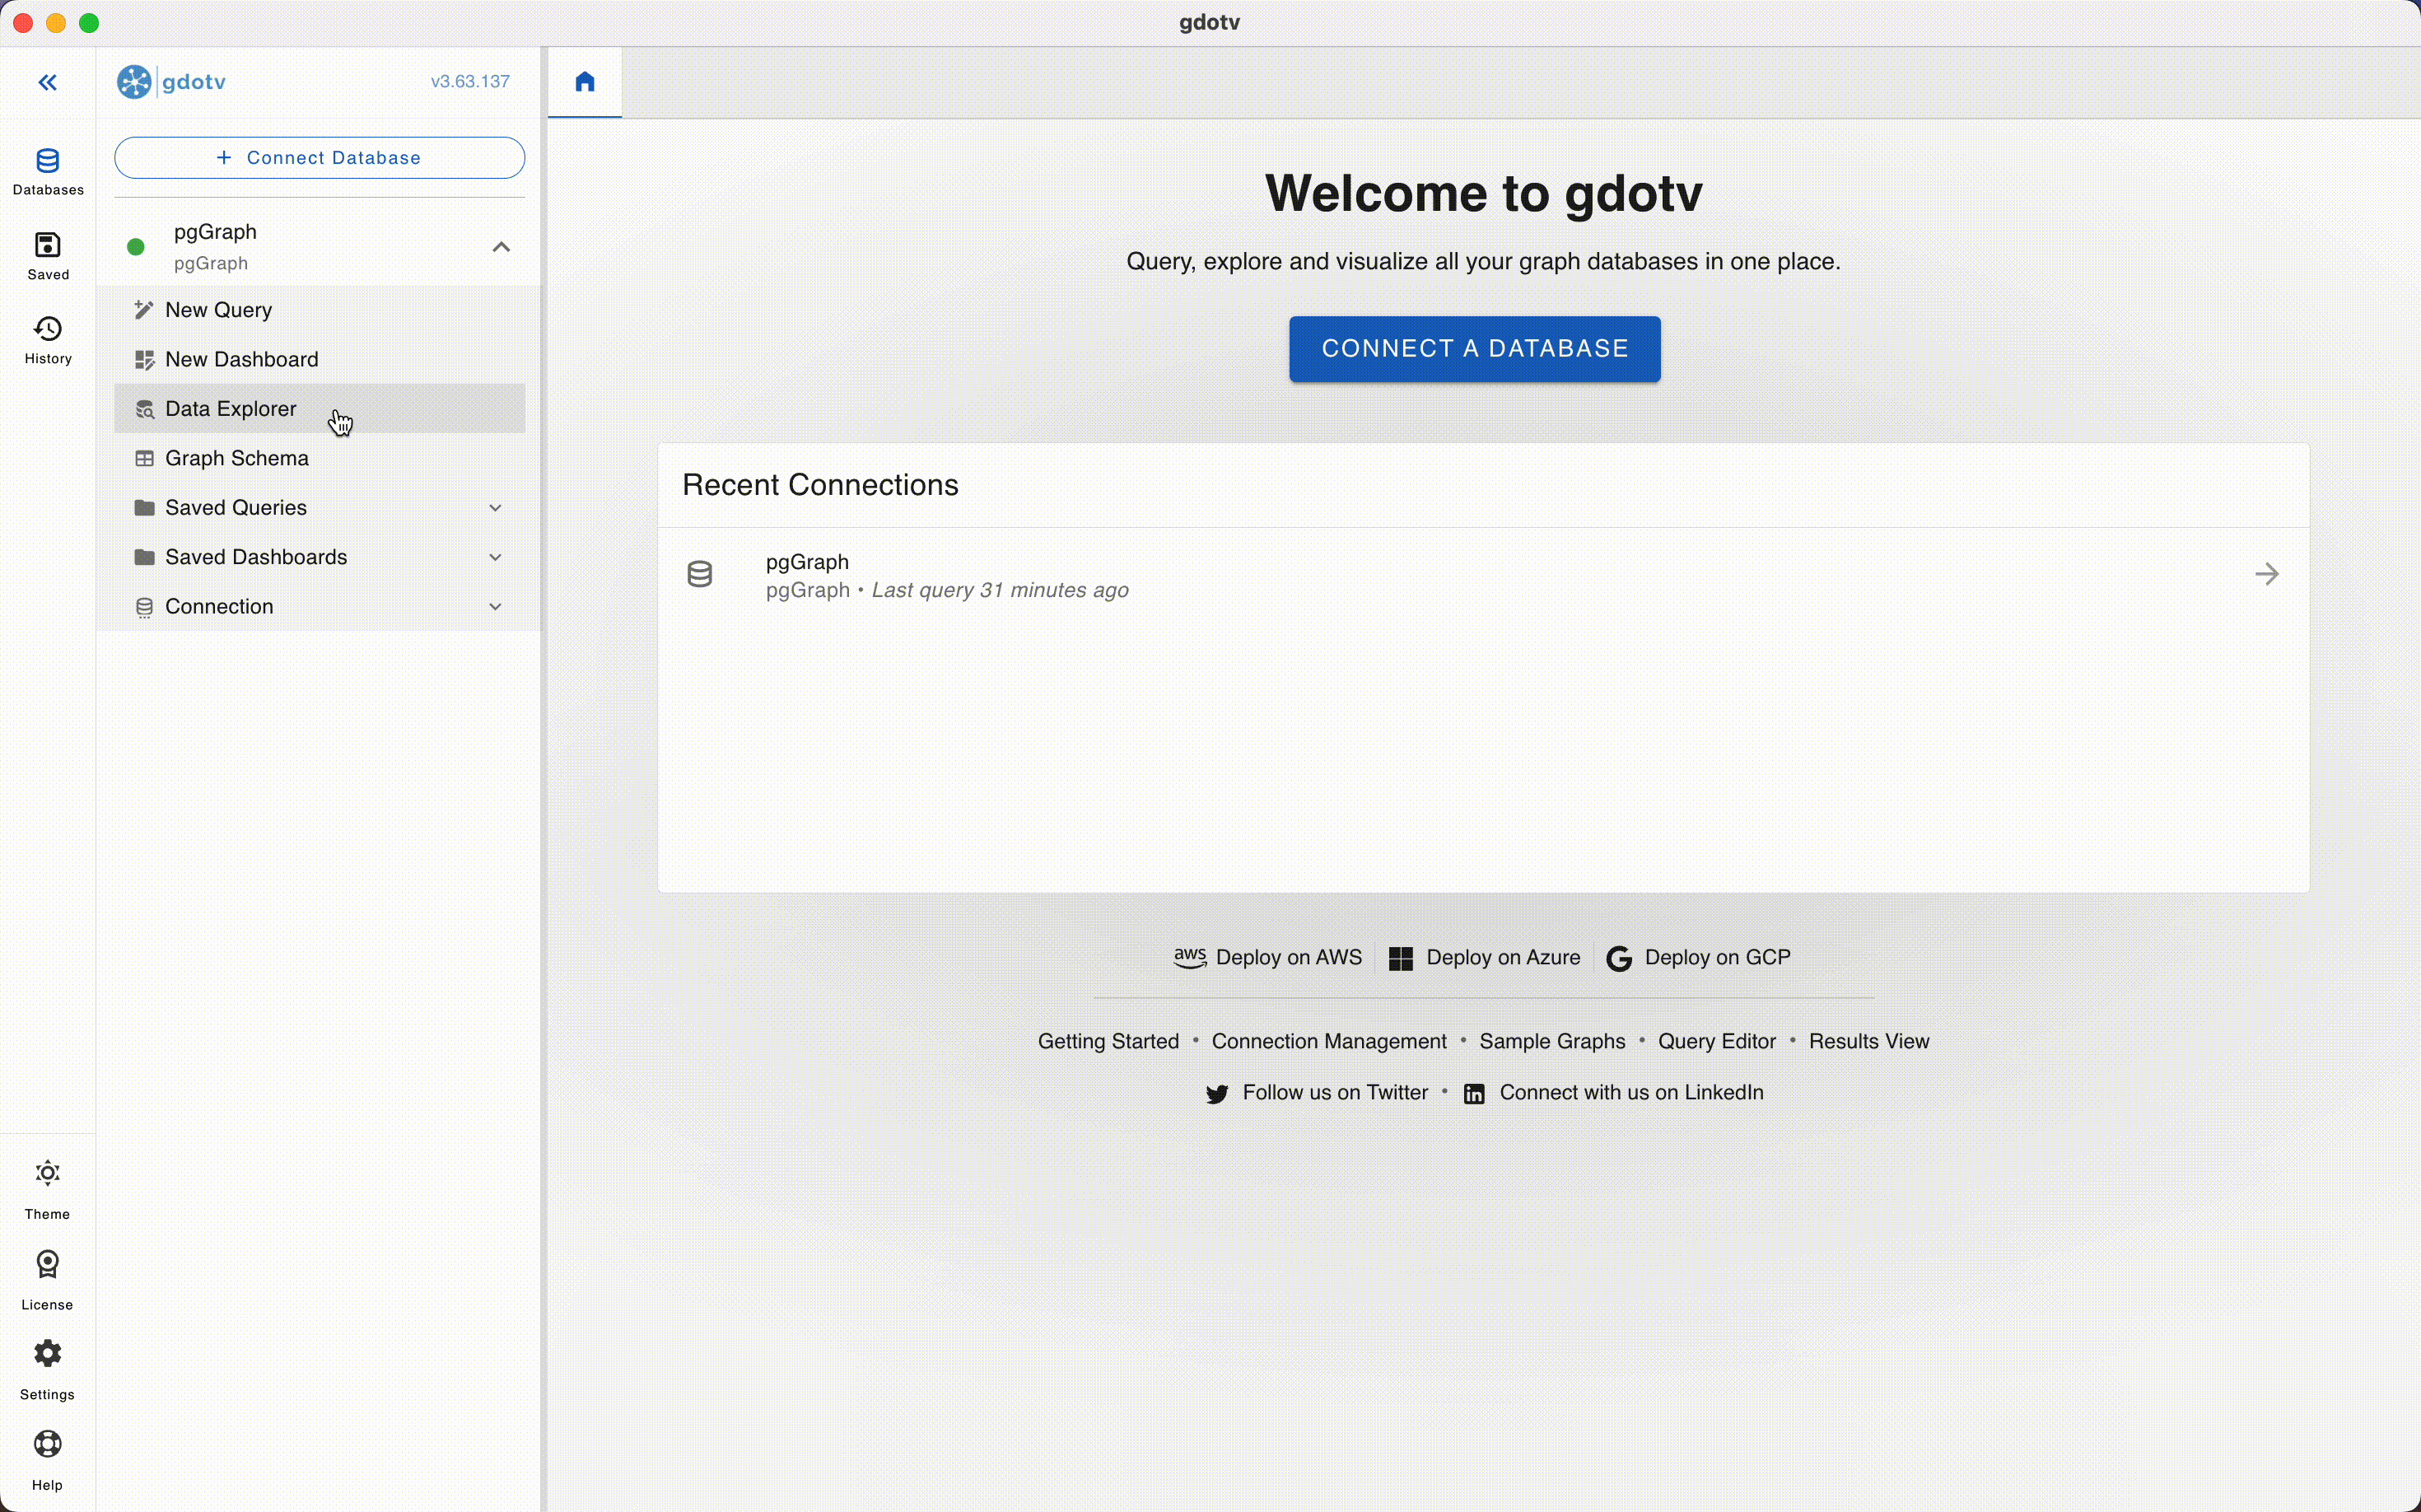Open the Data Explorer

click(x=320, y=409)
